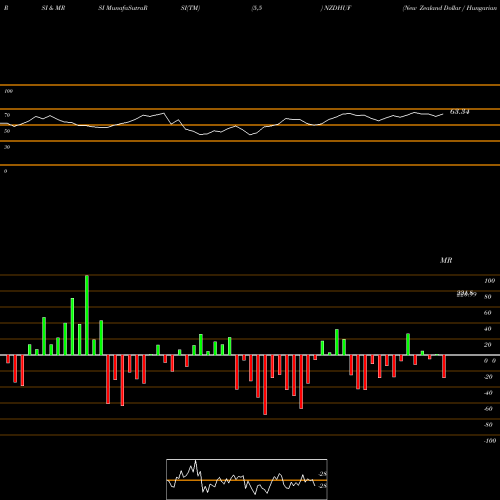Screen dimensions: 500x500
Task: Select the tallest green MR histogram bar
Action: pyautogui.click(x=87, y=315)
